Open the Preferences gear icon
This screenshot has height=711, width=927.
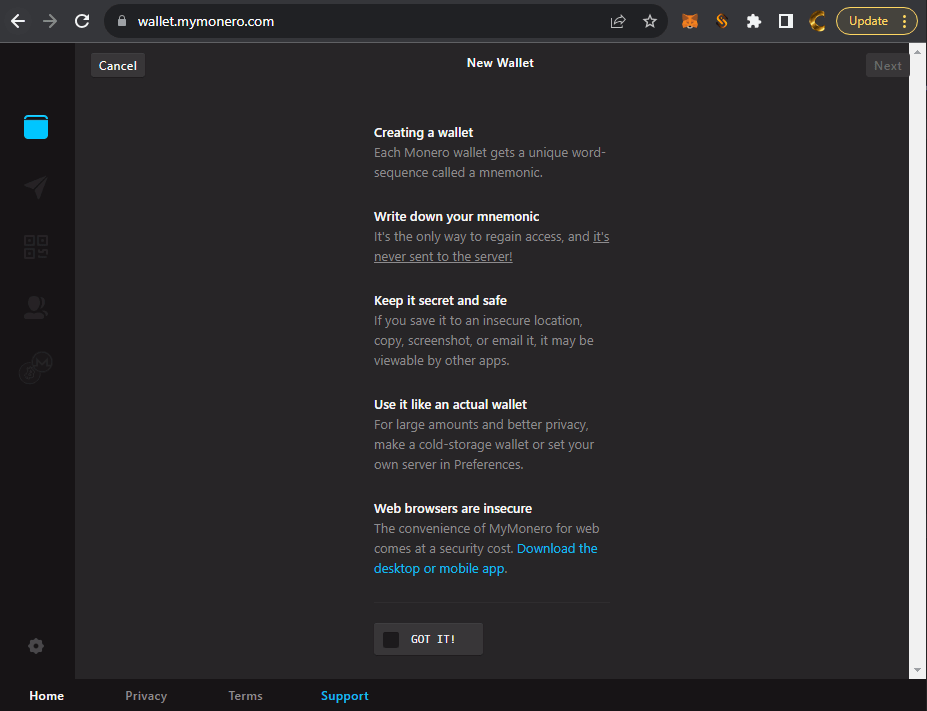click(36, 646)
